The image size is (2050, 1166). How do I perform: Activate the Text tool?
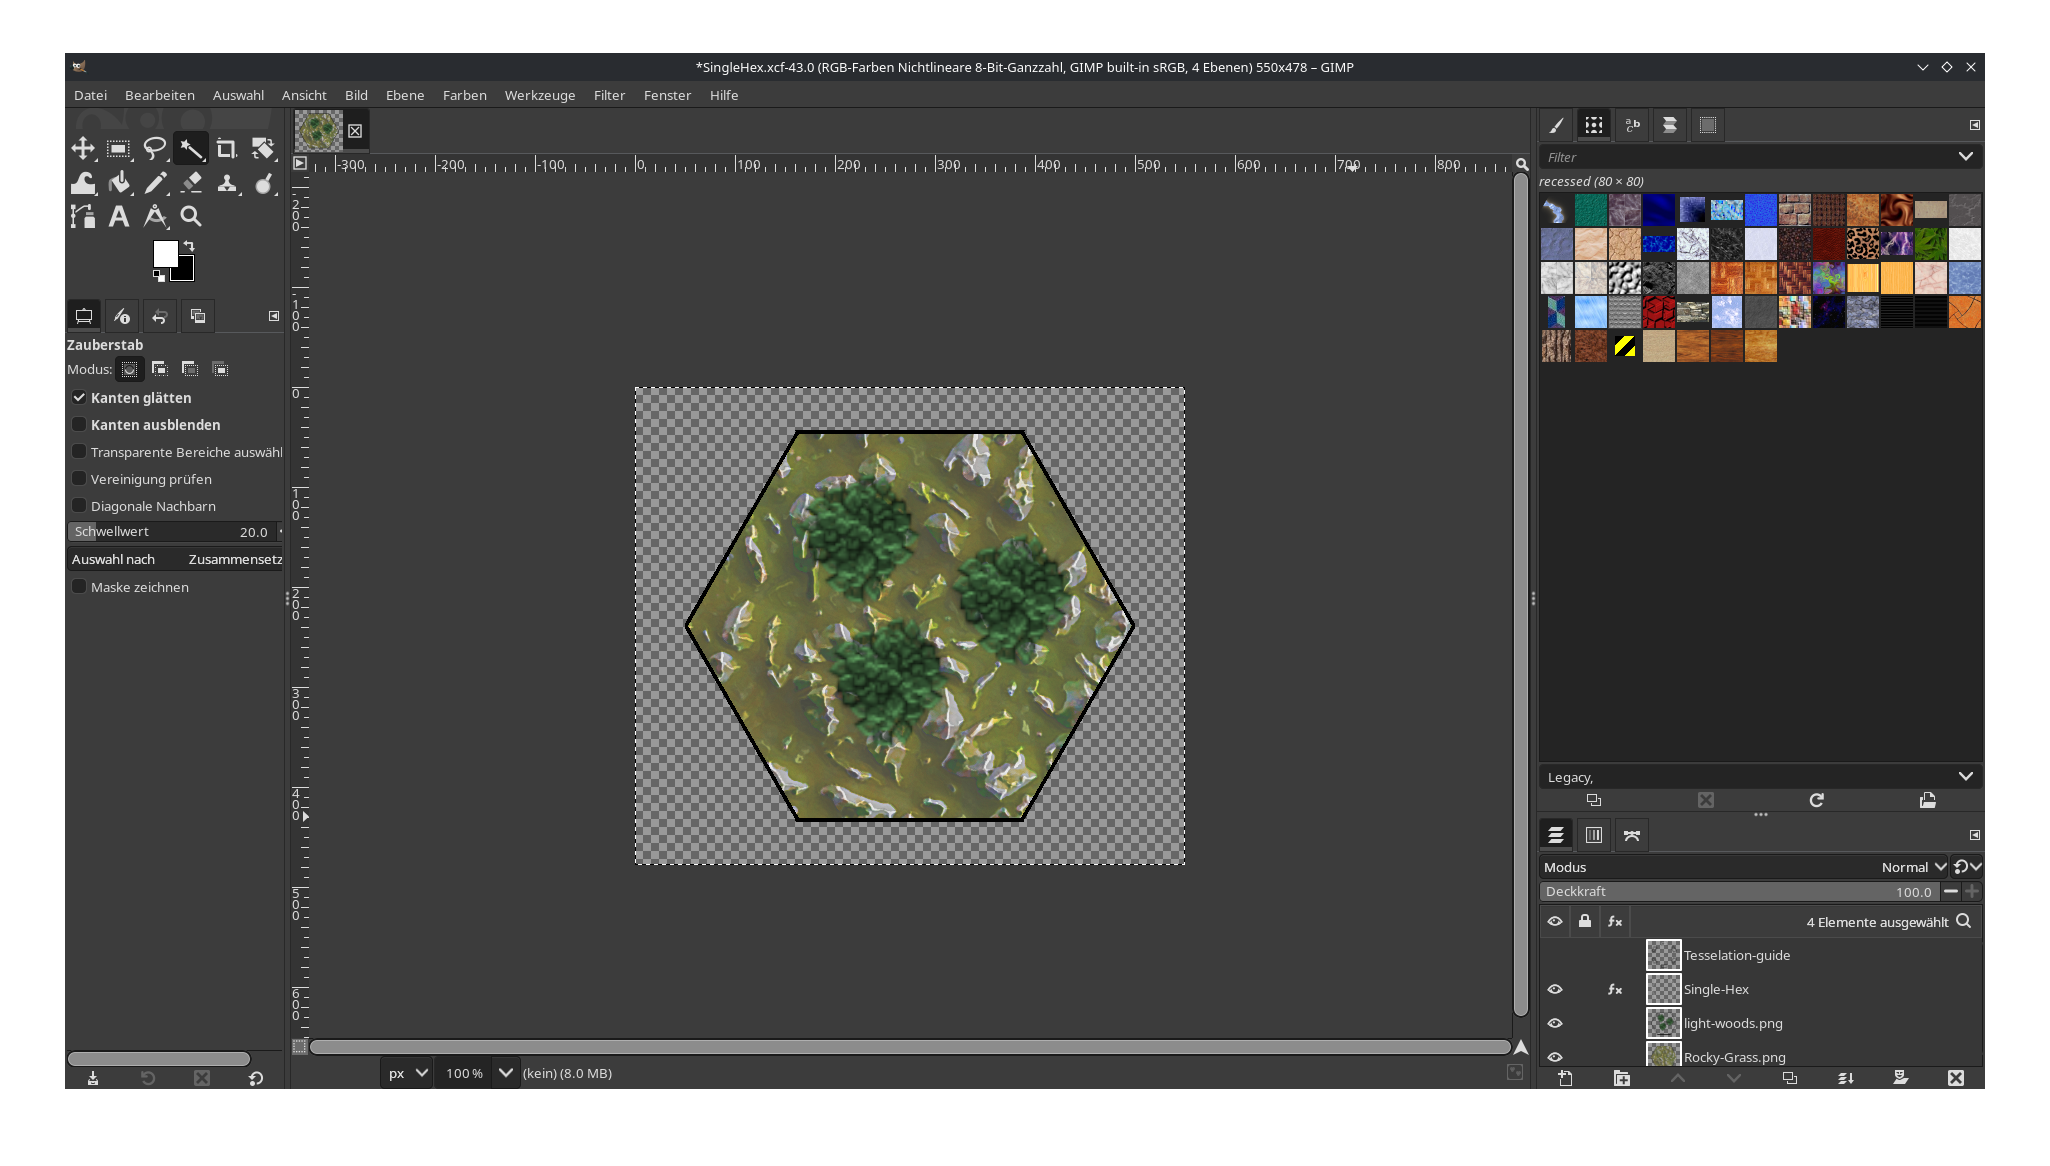click(119, 215)
